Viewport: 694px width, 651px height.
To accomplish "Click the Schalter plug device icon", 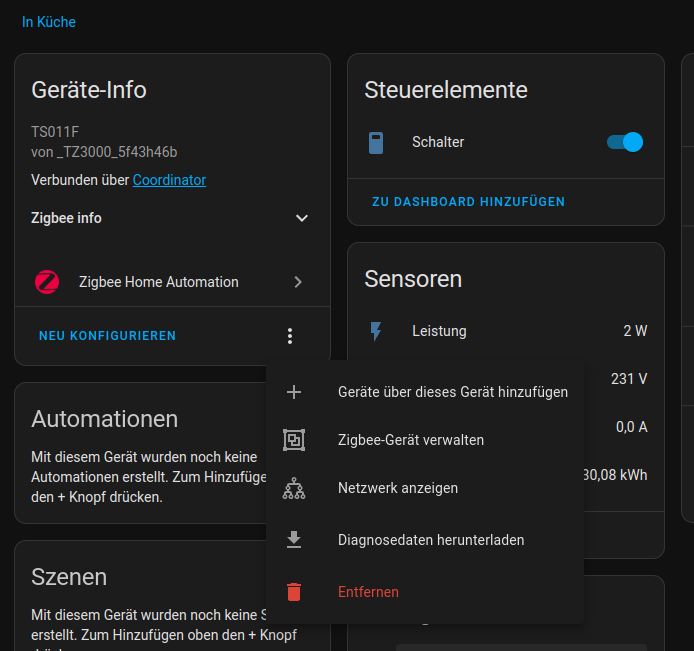I will click(376, 143).
